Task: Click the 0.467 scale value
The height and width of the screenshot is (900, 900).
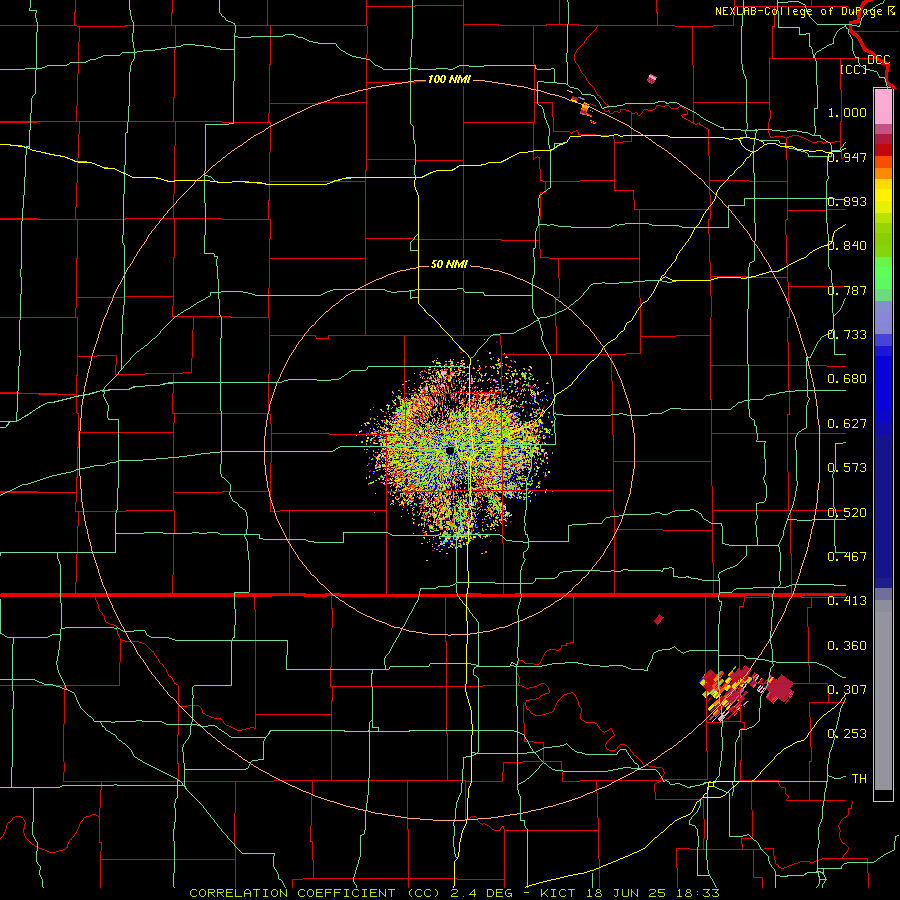Action: 847,557
